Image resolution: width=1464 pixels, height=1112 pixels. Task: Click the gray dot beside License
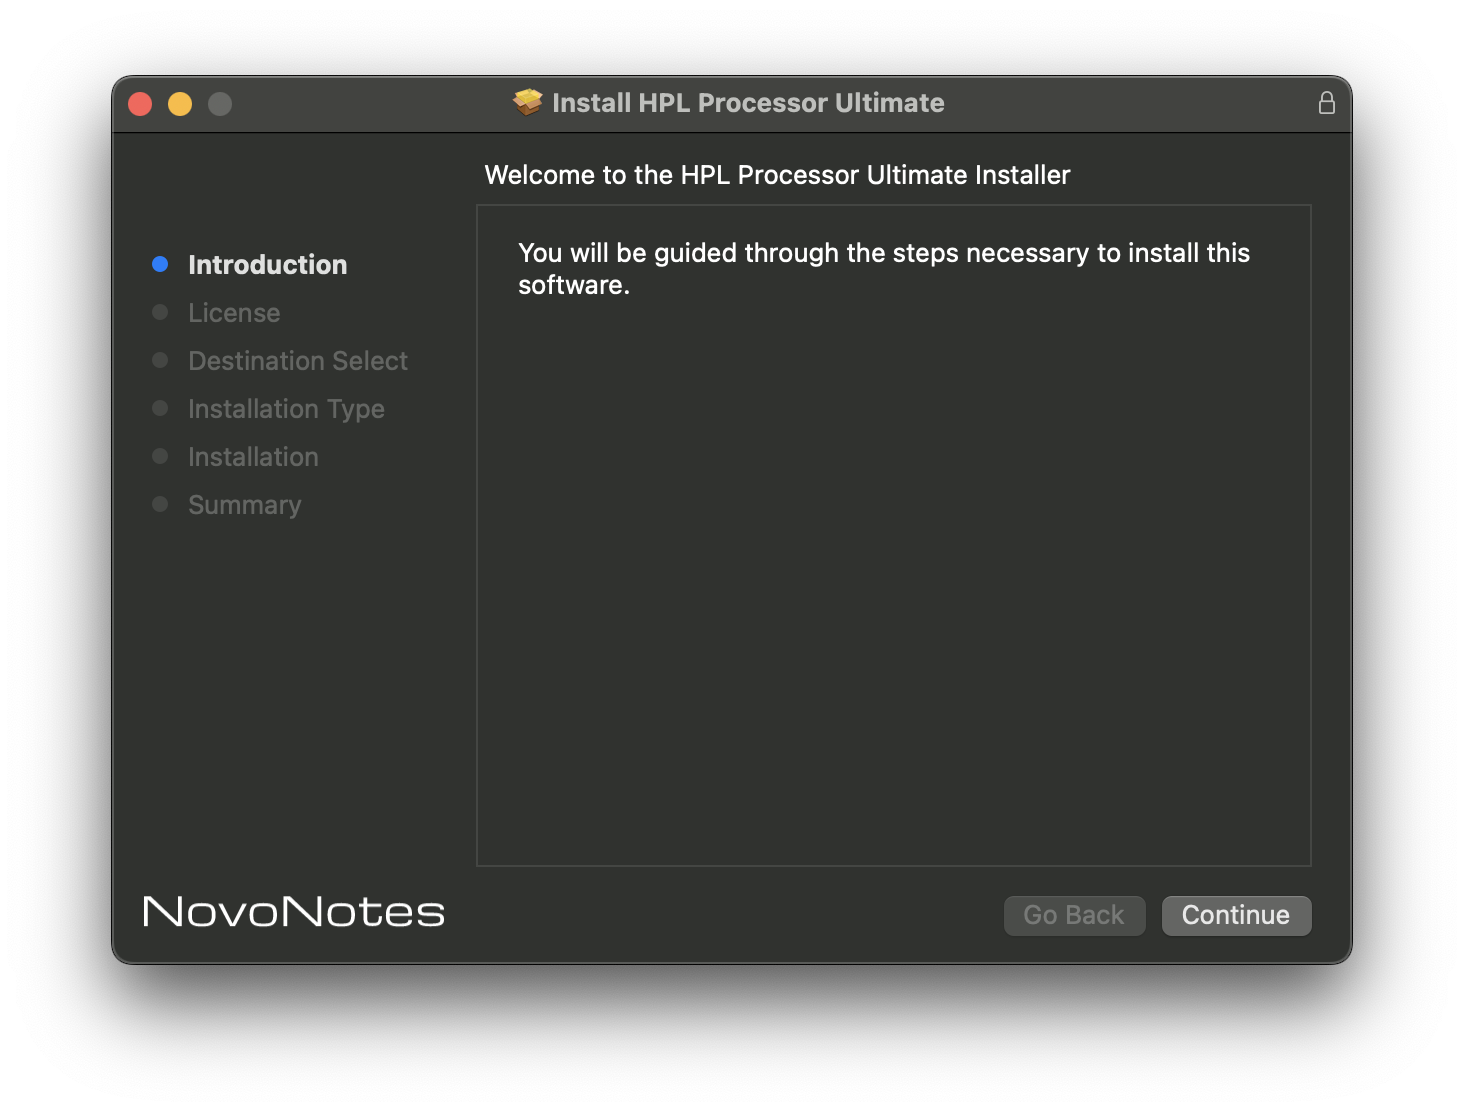pos(161,312)
